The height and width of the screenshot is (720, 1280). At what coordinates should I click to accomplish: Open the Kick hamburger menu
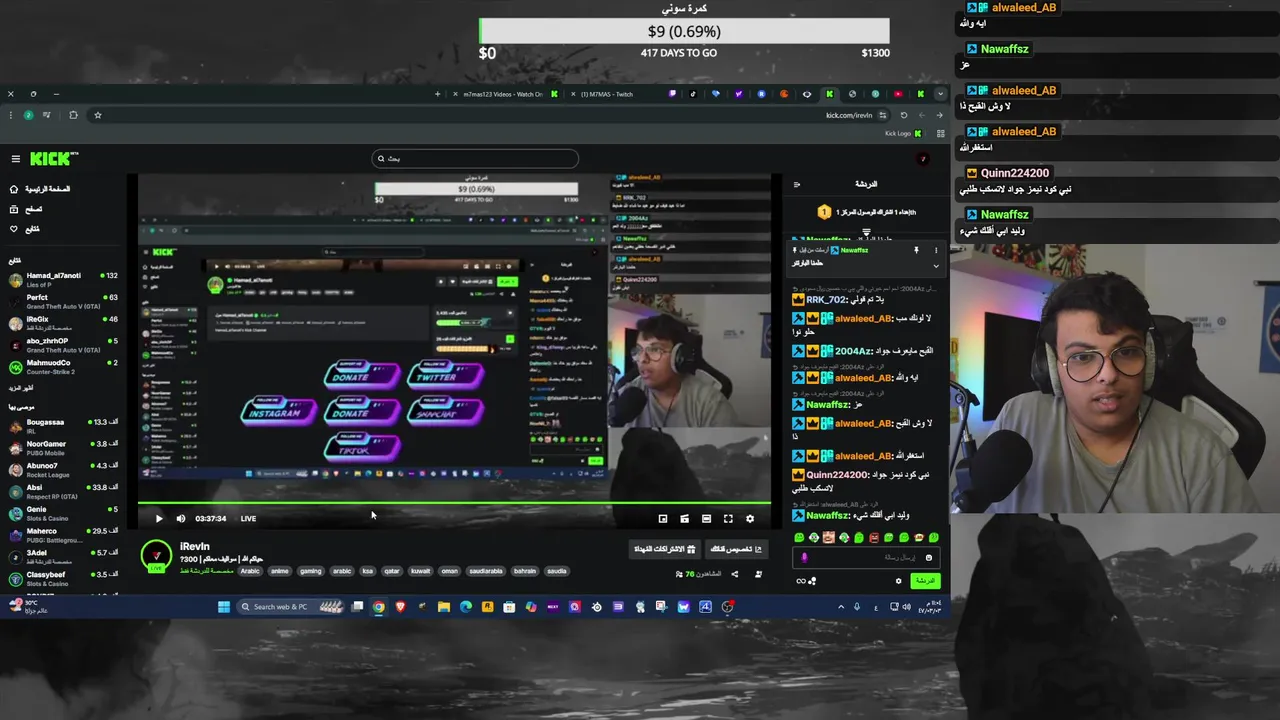(16, 158)
